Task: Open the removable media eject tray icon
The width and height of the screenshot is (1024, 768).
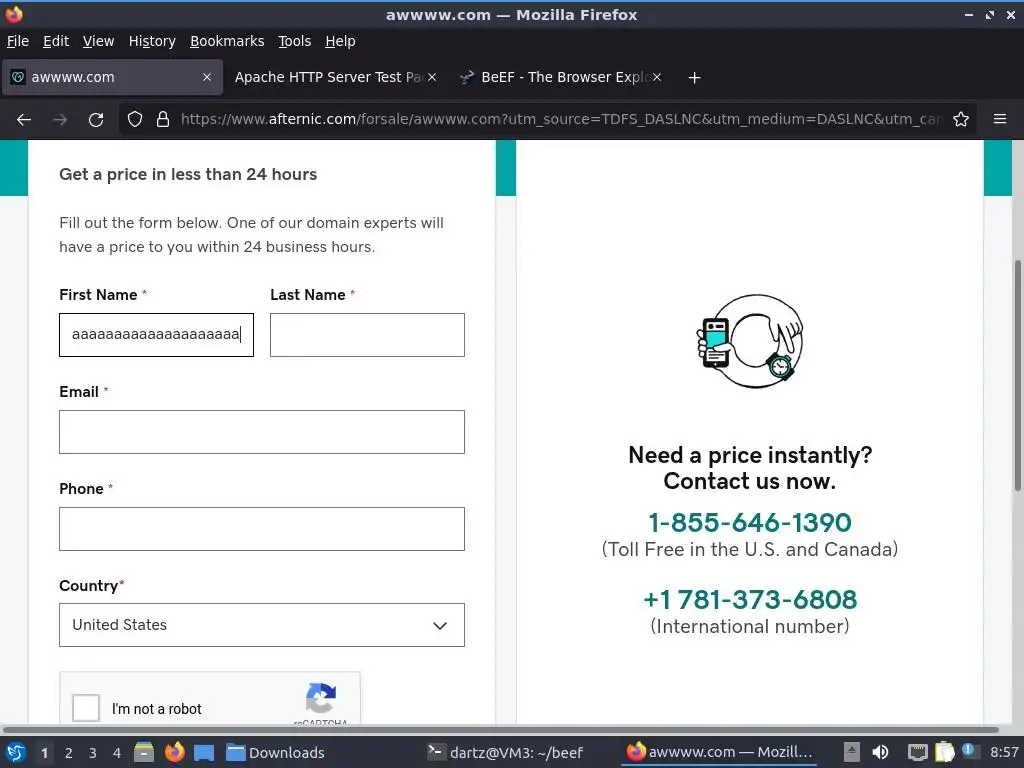Action: [x=851, y=752]
